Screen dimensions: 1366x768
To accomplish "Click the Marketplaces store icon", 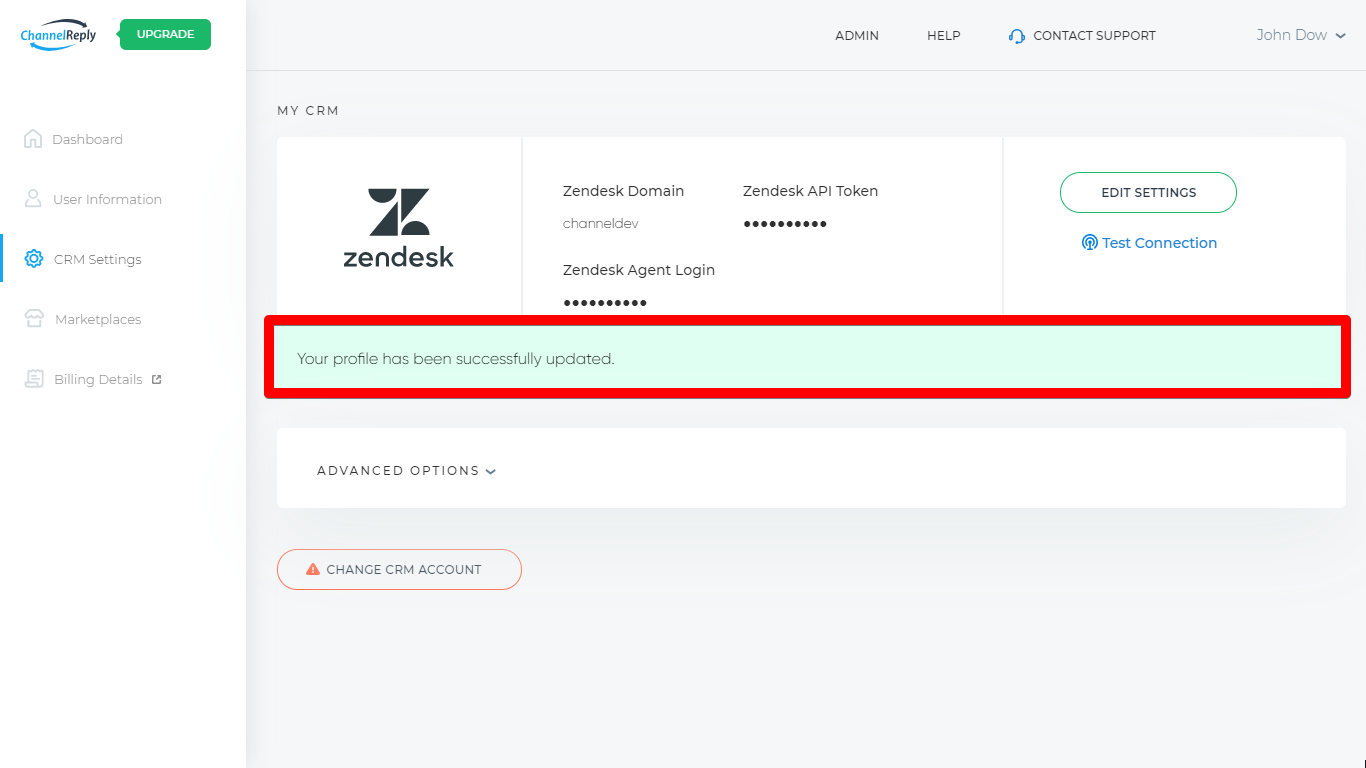I will click(35, 319).
